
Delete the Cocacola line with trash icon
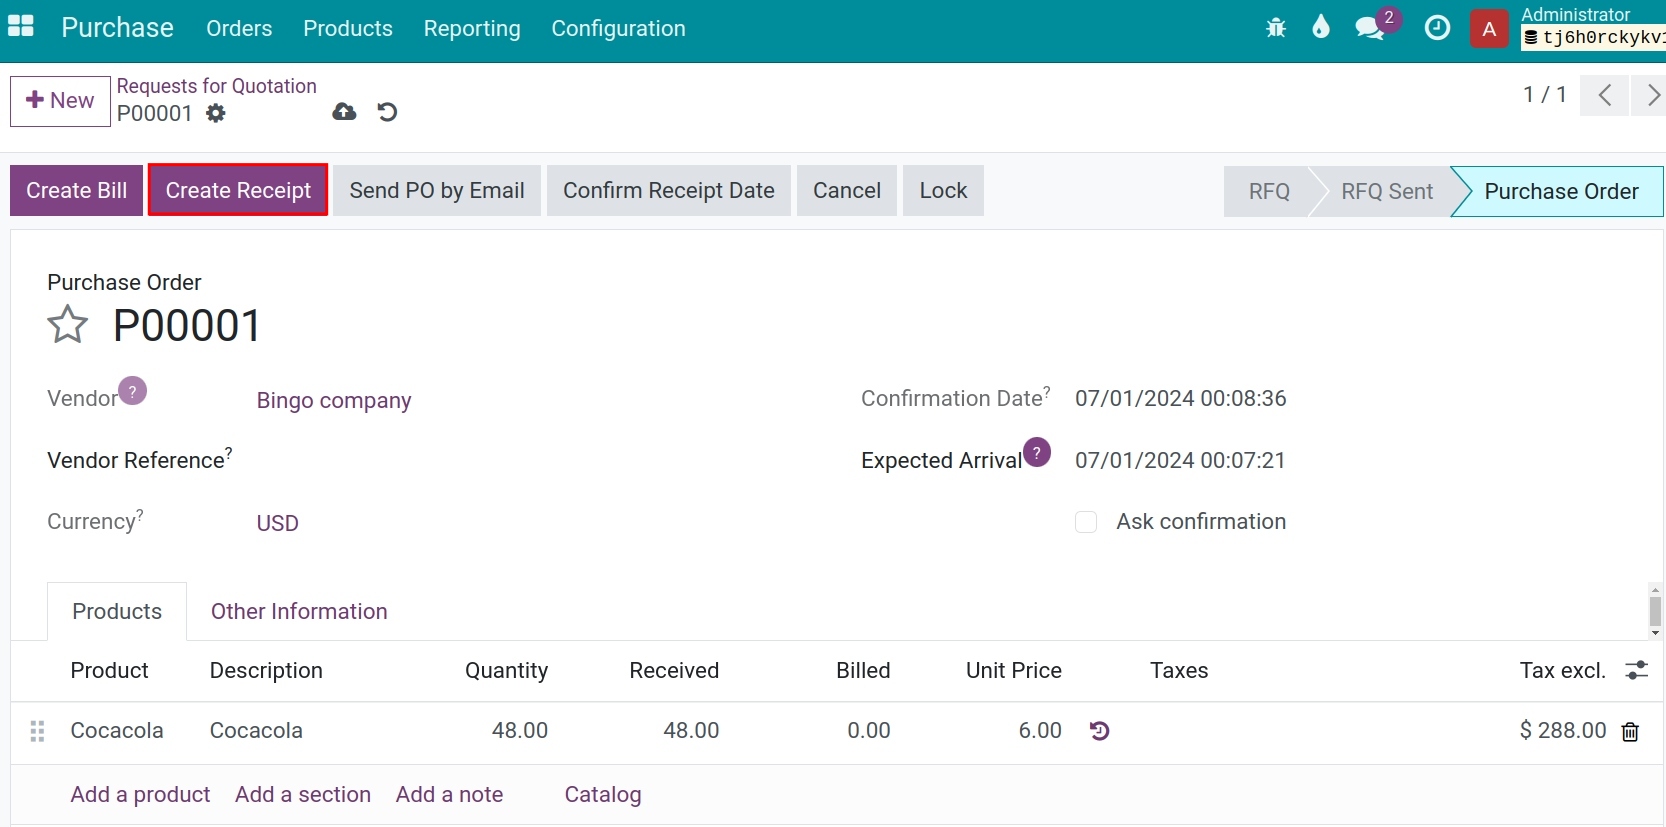pos(1630,732)
